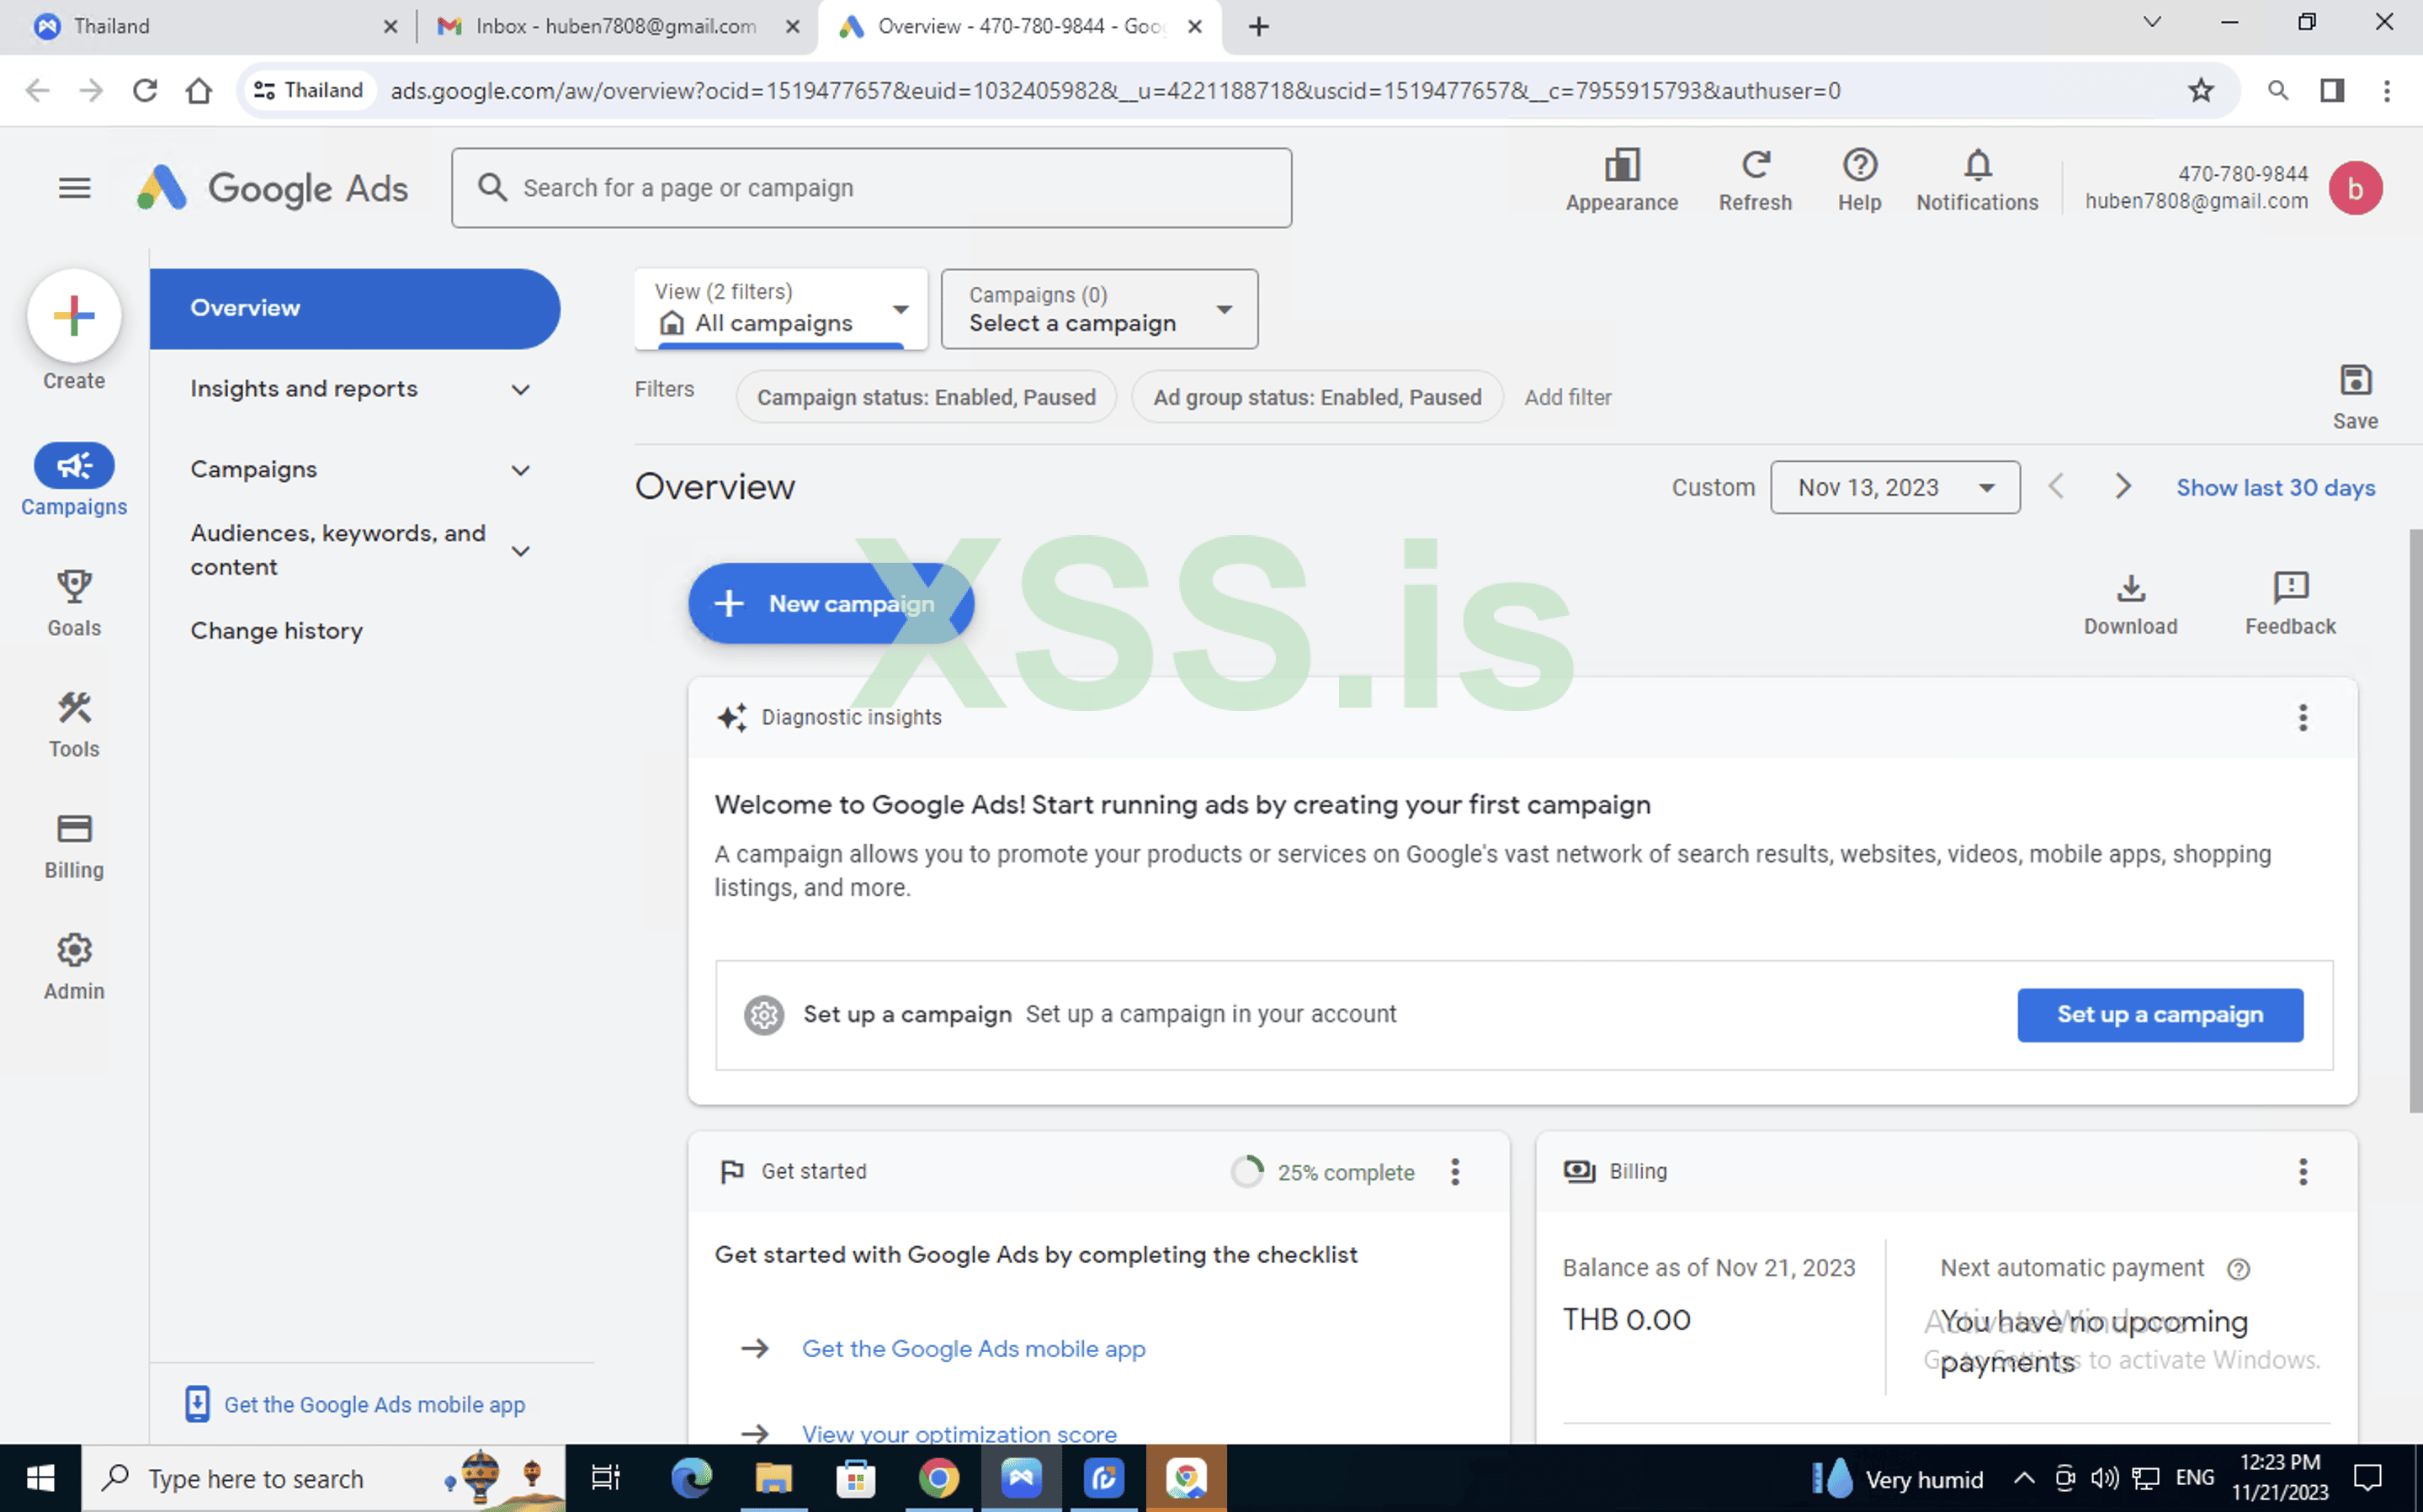Image resolution: width=2423 pixels, height=1512 pixels.
Task: Open Notifications bell icon
Action: 1977,180
